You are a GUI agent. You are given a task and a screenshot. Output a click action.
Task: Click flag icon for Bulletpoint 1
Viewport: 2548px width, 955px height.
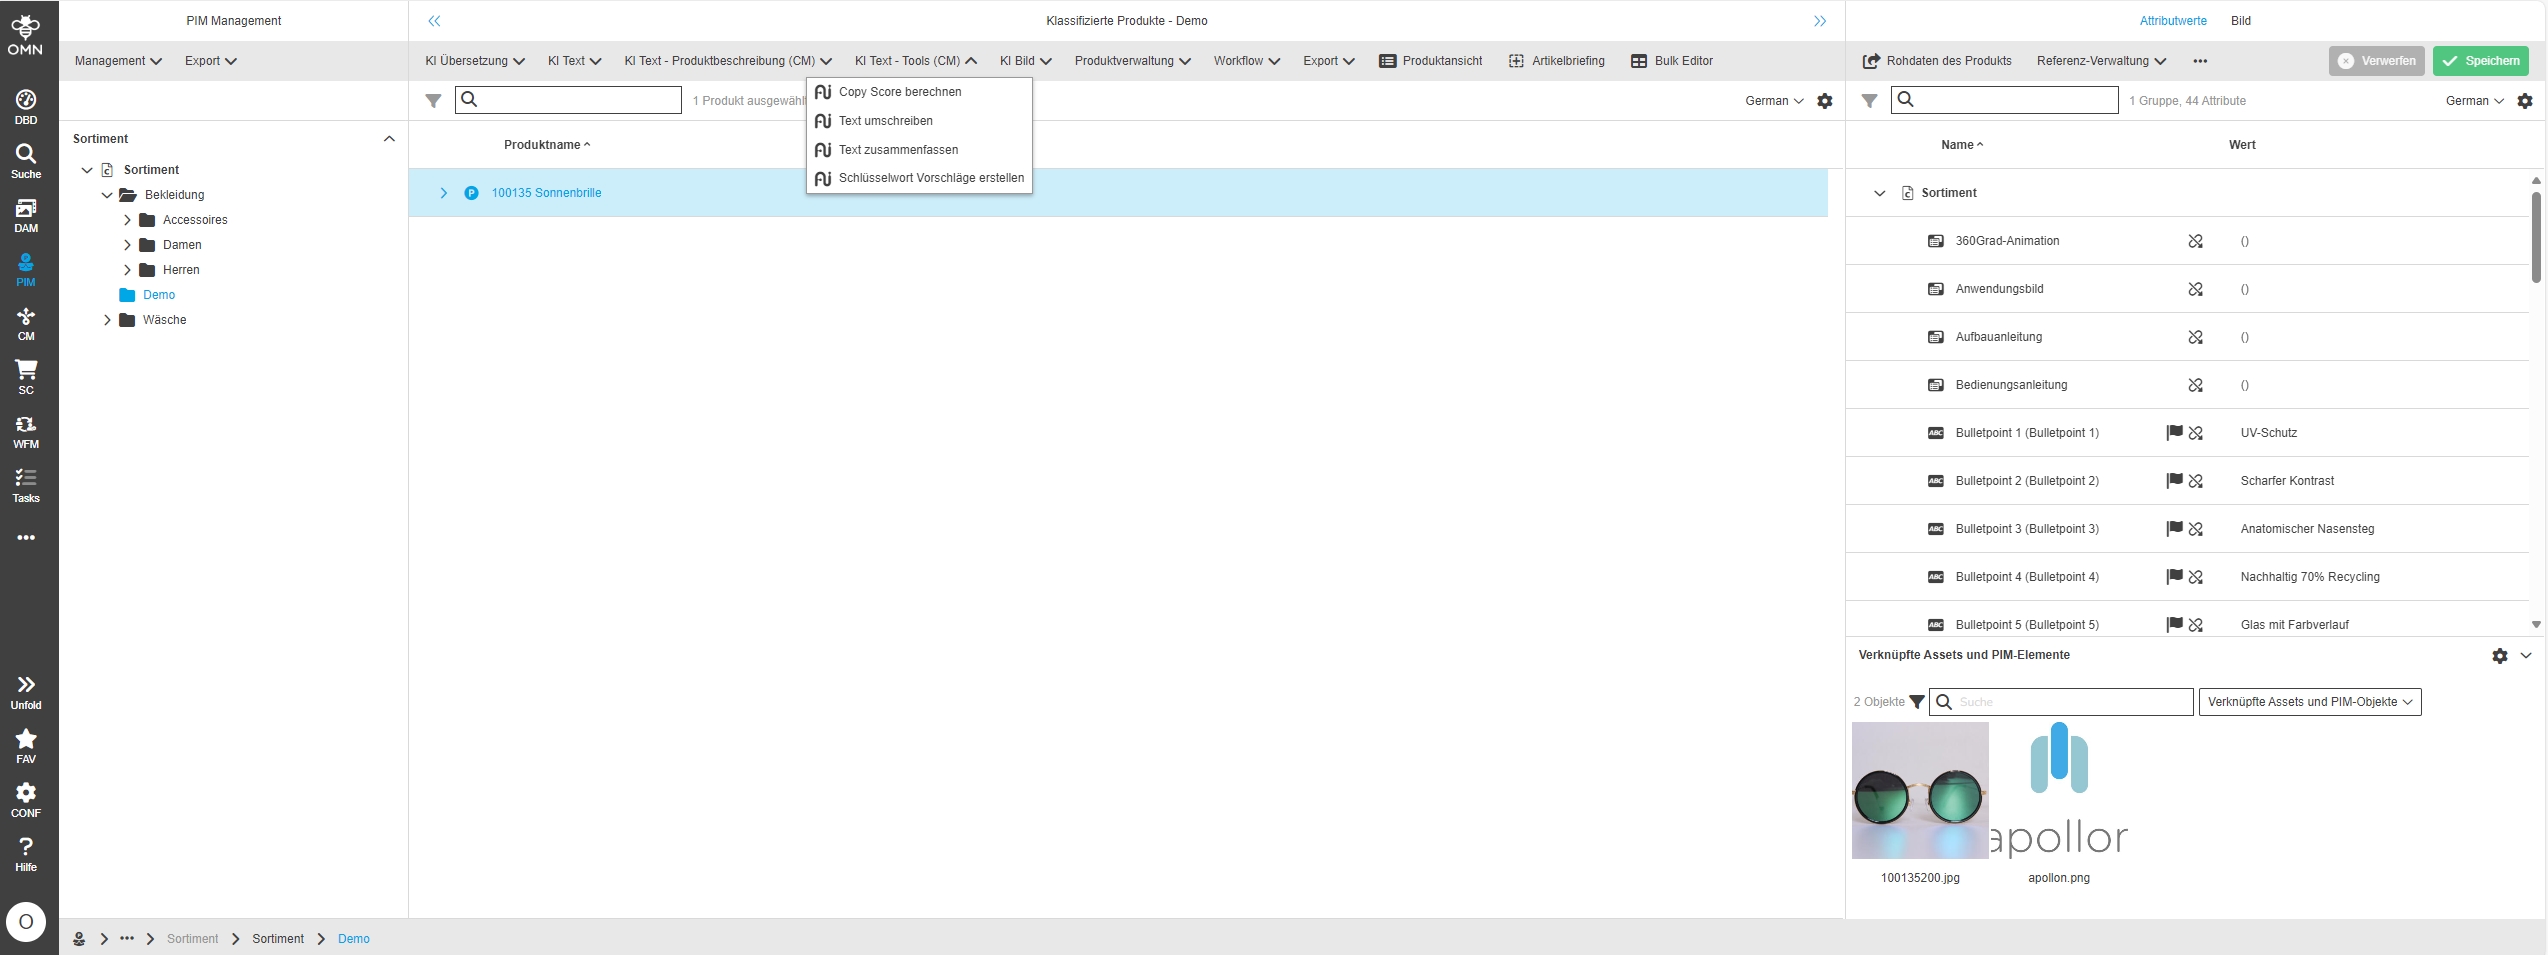coord(2174,433)
